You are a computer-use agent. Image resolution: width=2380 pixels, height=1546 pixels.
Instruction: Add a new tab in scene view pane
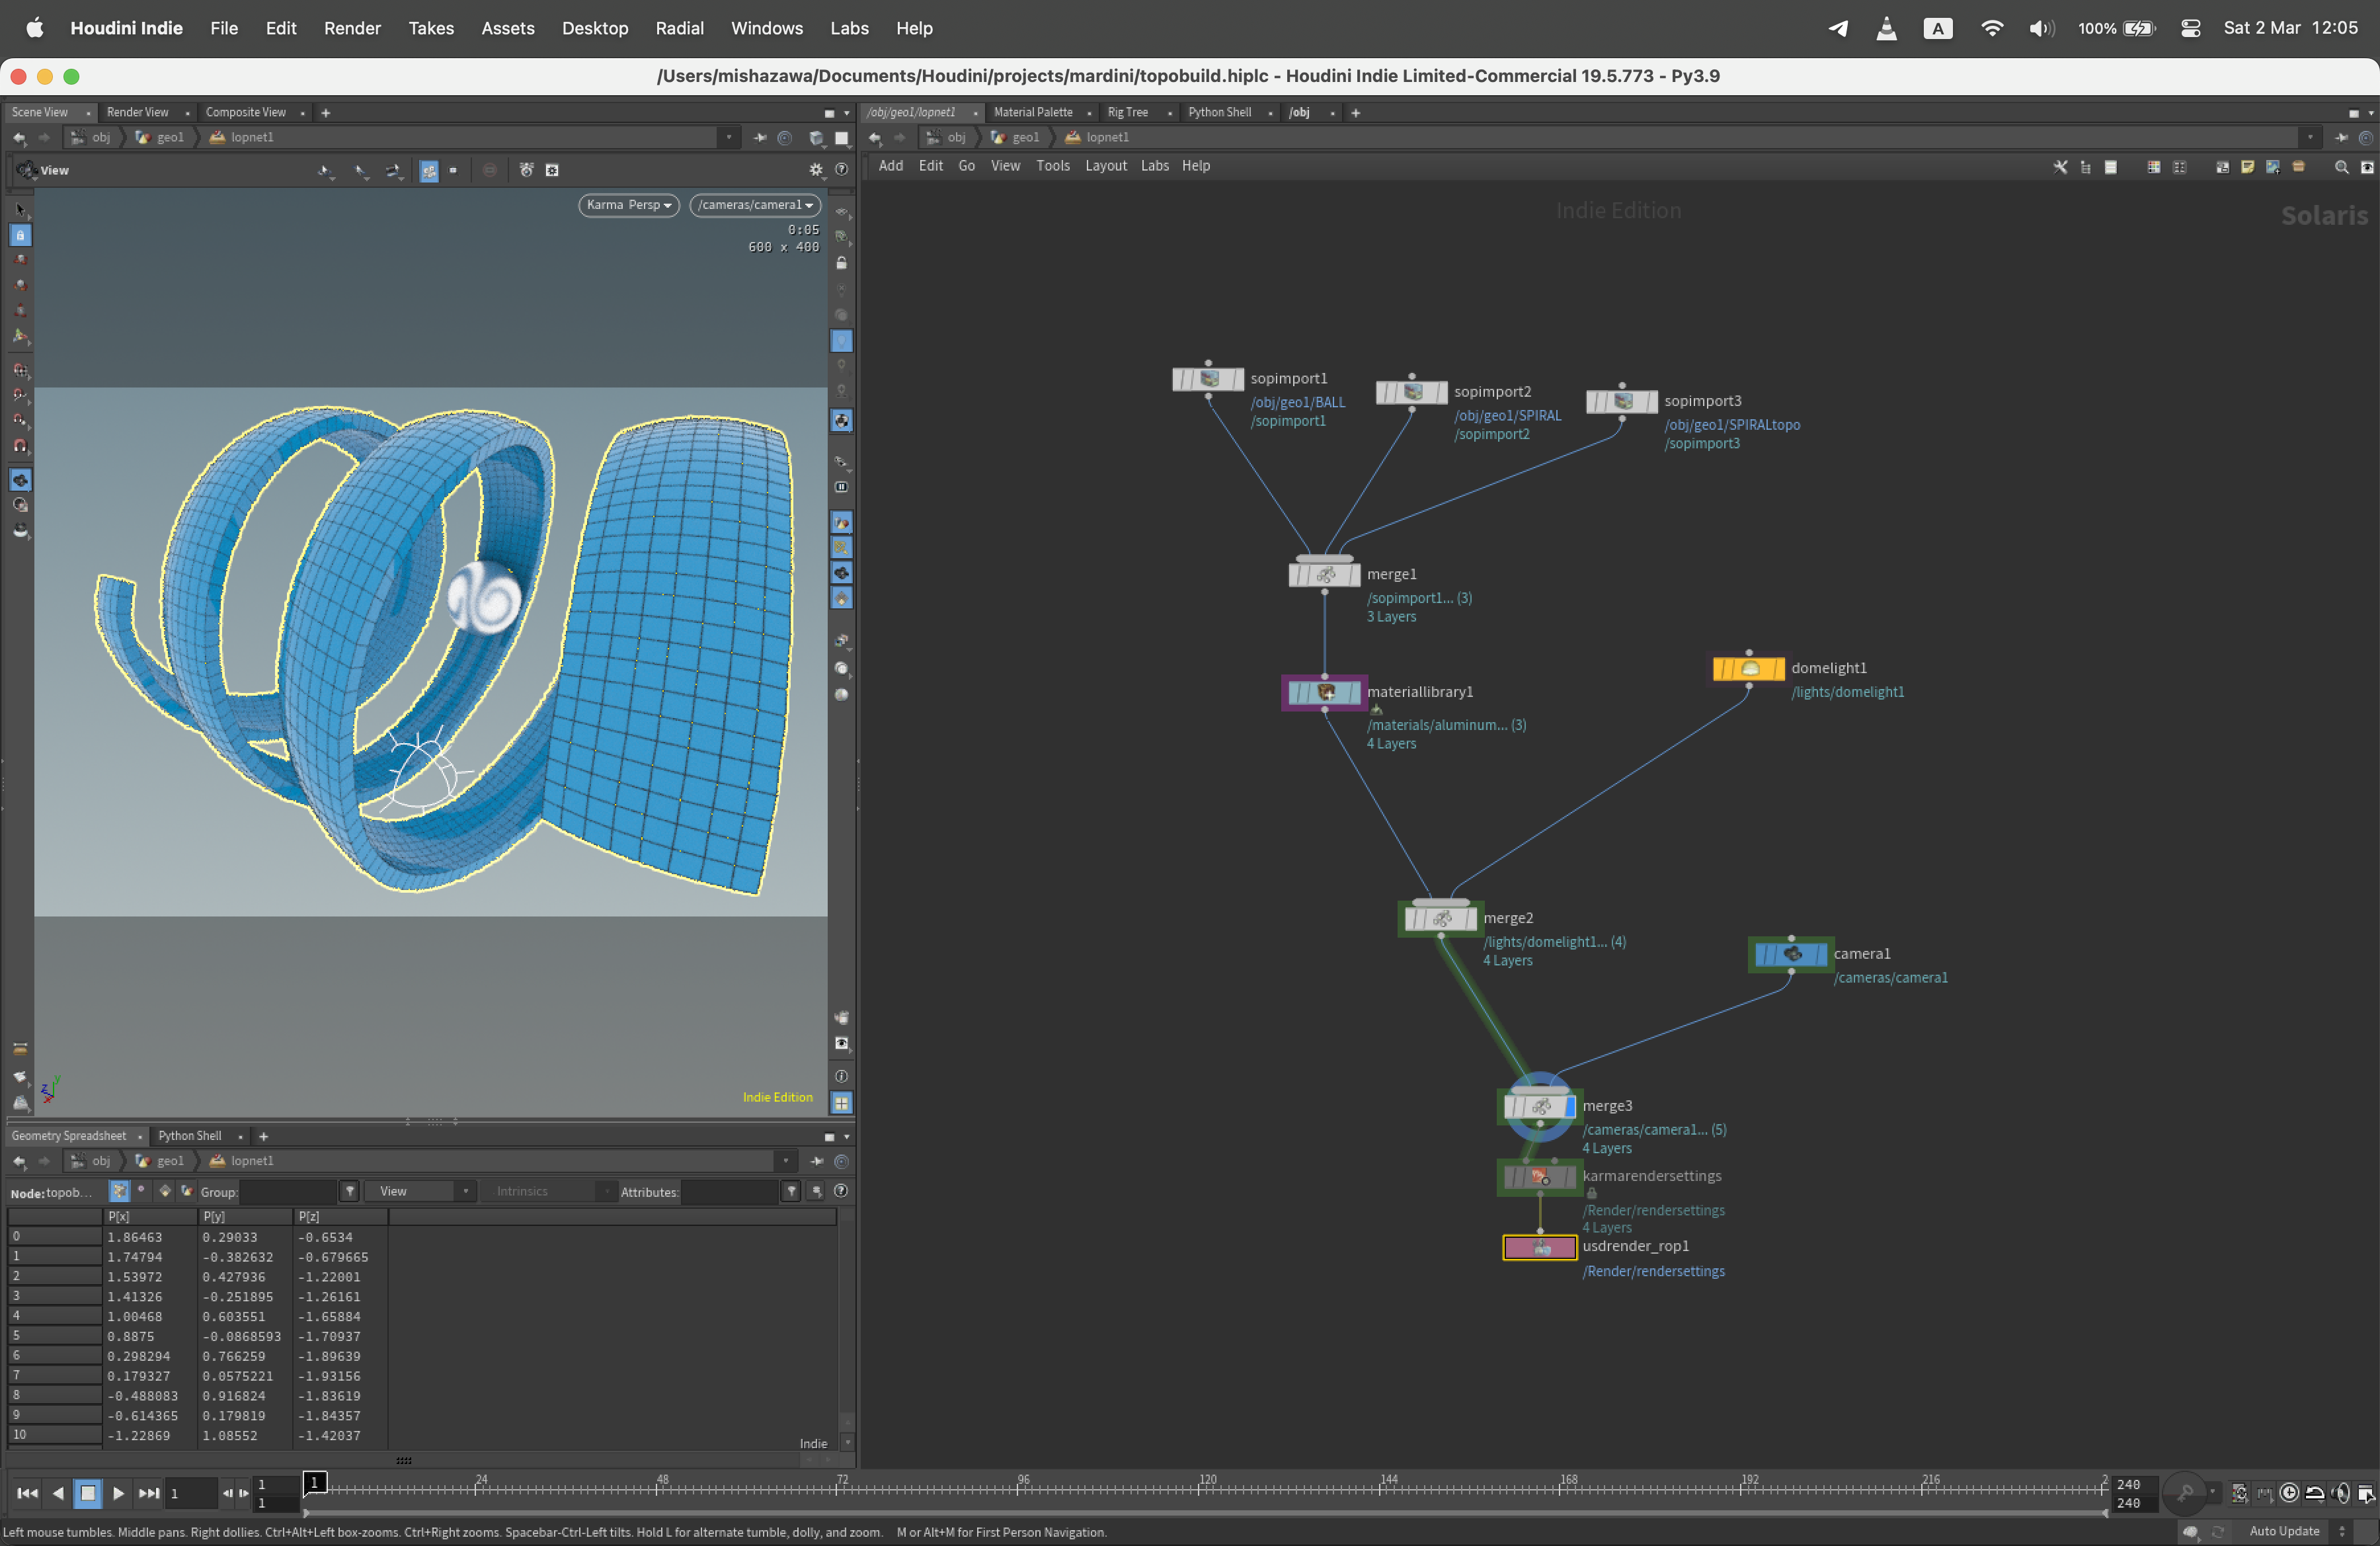tap(325, 113)
